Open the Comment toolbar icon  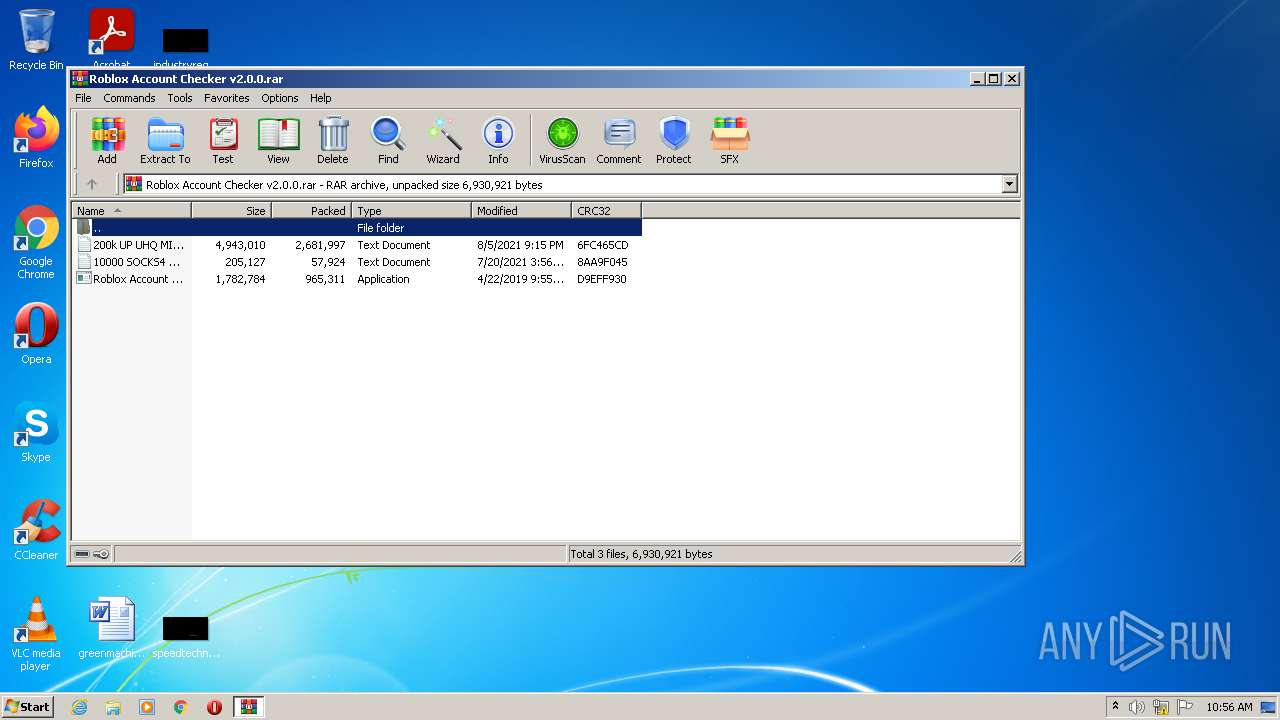(619, 140)
